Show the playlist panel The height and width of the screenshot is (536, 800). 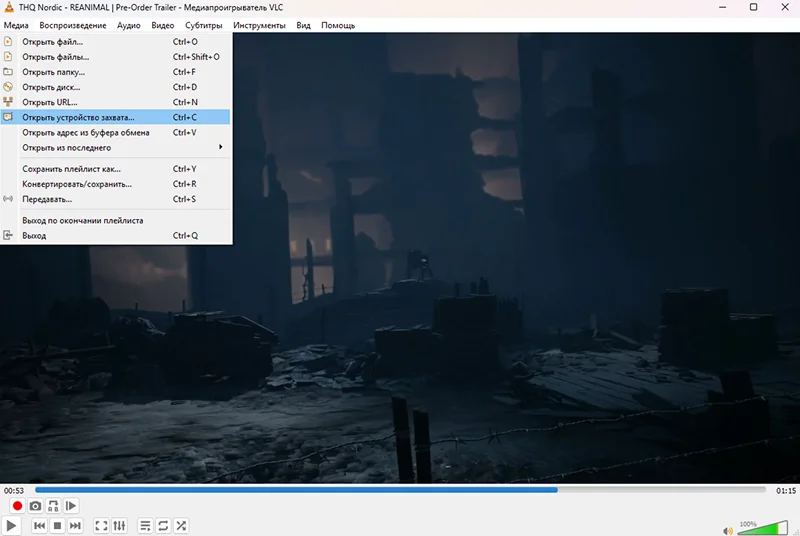pyautogui.click(x=145, y=525)
